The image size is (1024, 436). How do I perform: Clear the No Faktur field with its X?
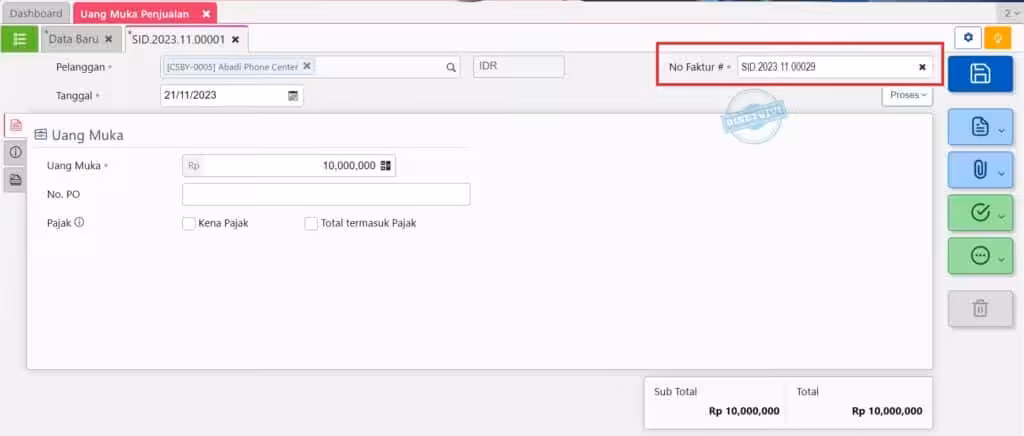922,67
